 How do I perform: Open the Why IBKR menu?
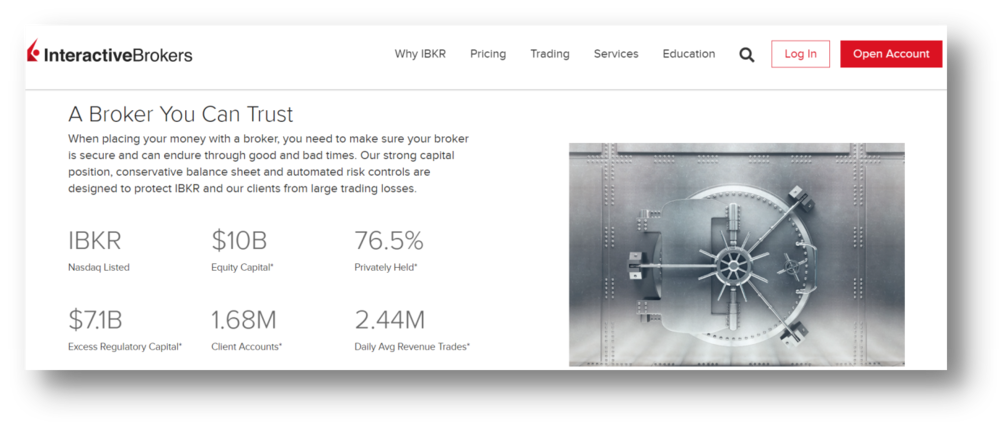420,54
